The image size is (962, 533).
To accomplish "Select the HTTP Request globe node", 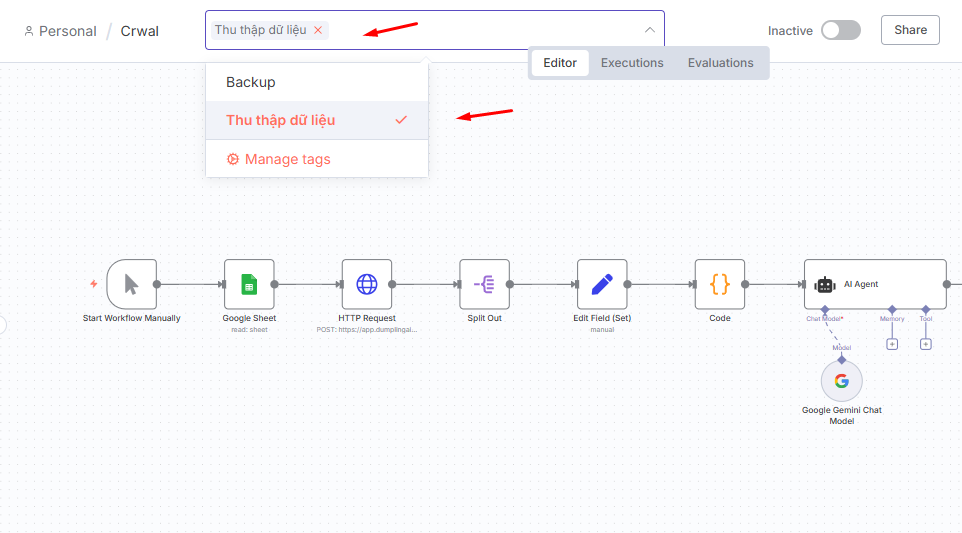I will pyautogui.click(x=367, y=284).
